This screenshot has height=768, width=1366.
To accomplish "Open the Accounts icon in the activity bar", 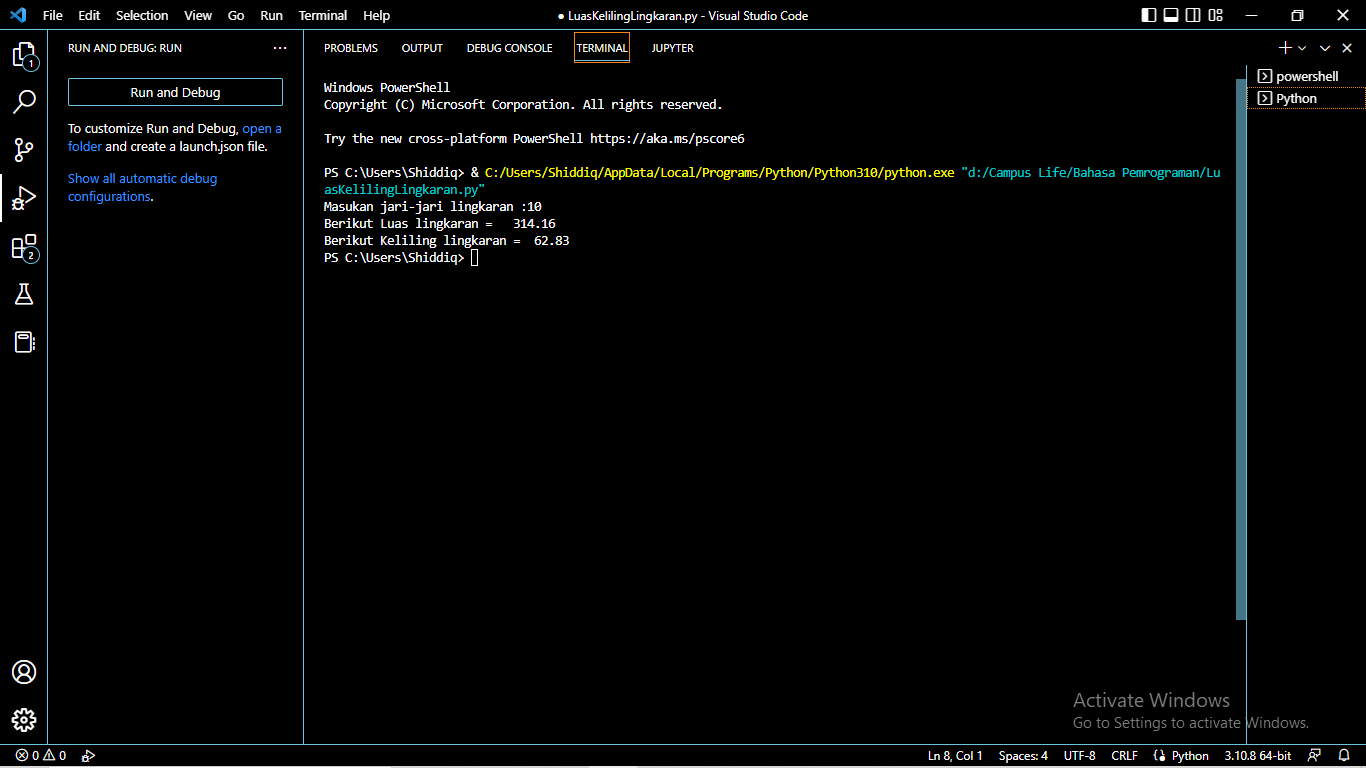I will pos(24,672).
